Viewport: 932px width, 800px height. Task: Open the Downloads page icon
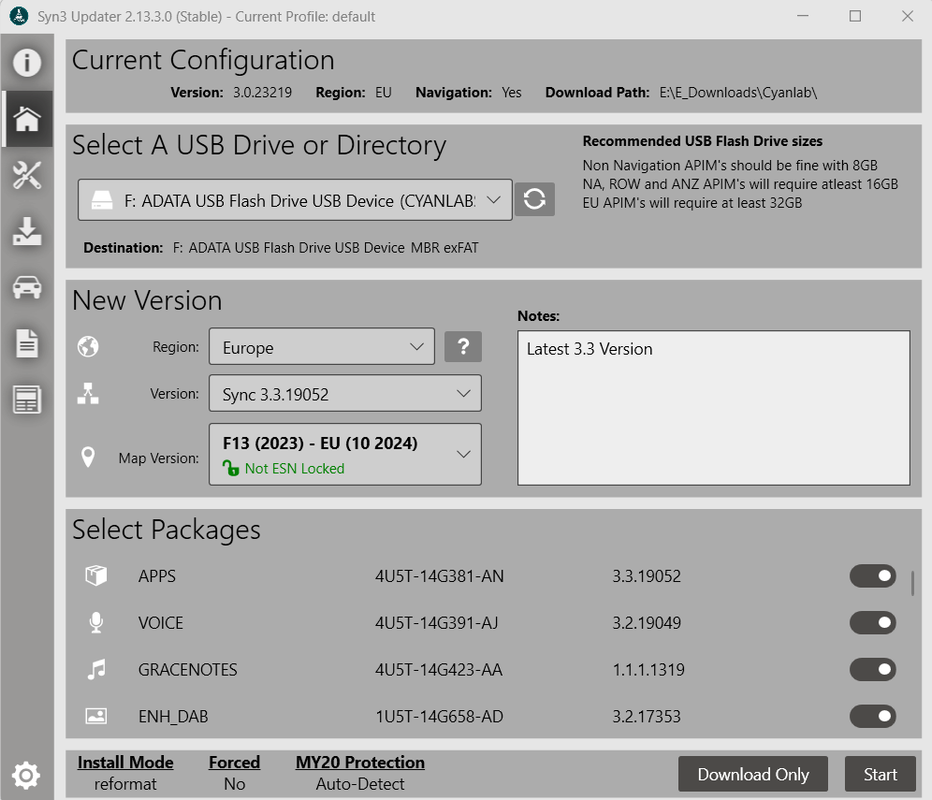[27, 231]
